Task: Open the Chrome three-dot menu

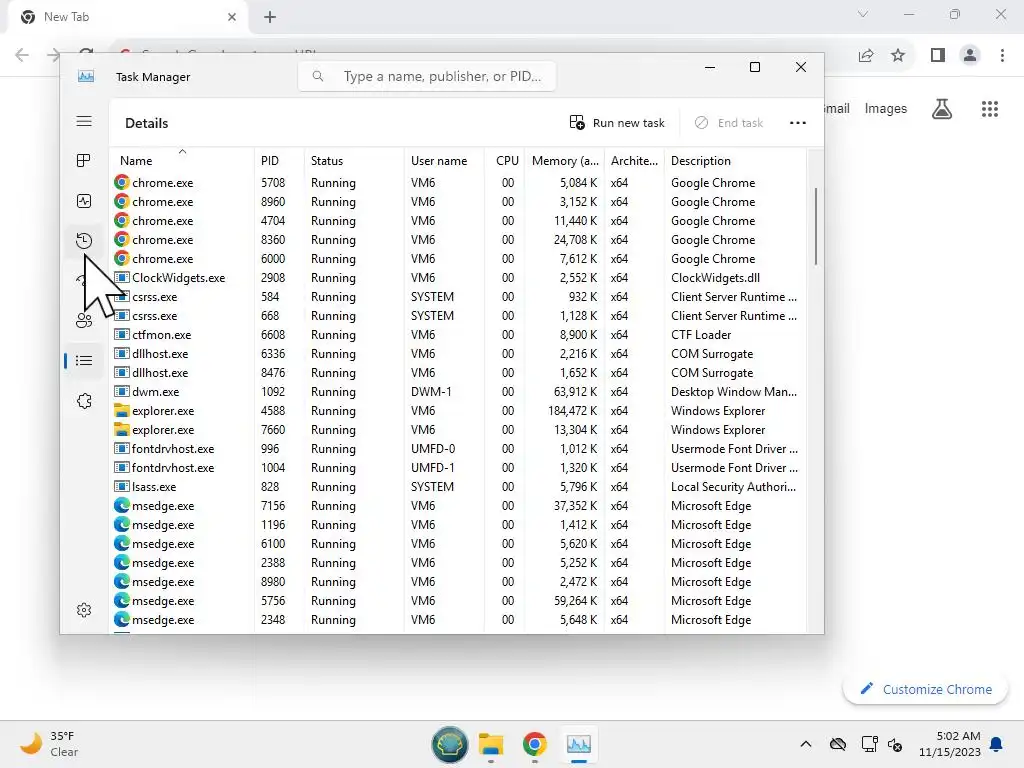Action: pyautogui.click(x=1002, y=56)
